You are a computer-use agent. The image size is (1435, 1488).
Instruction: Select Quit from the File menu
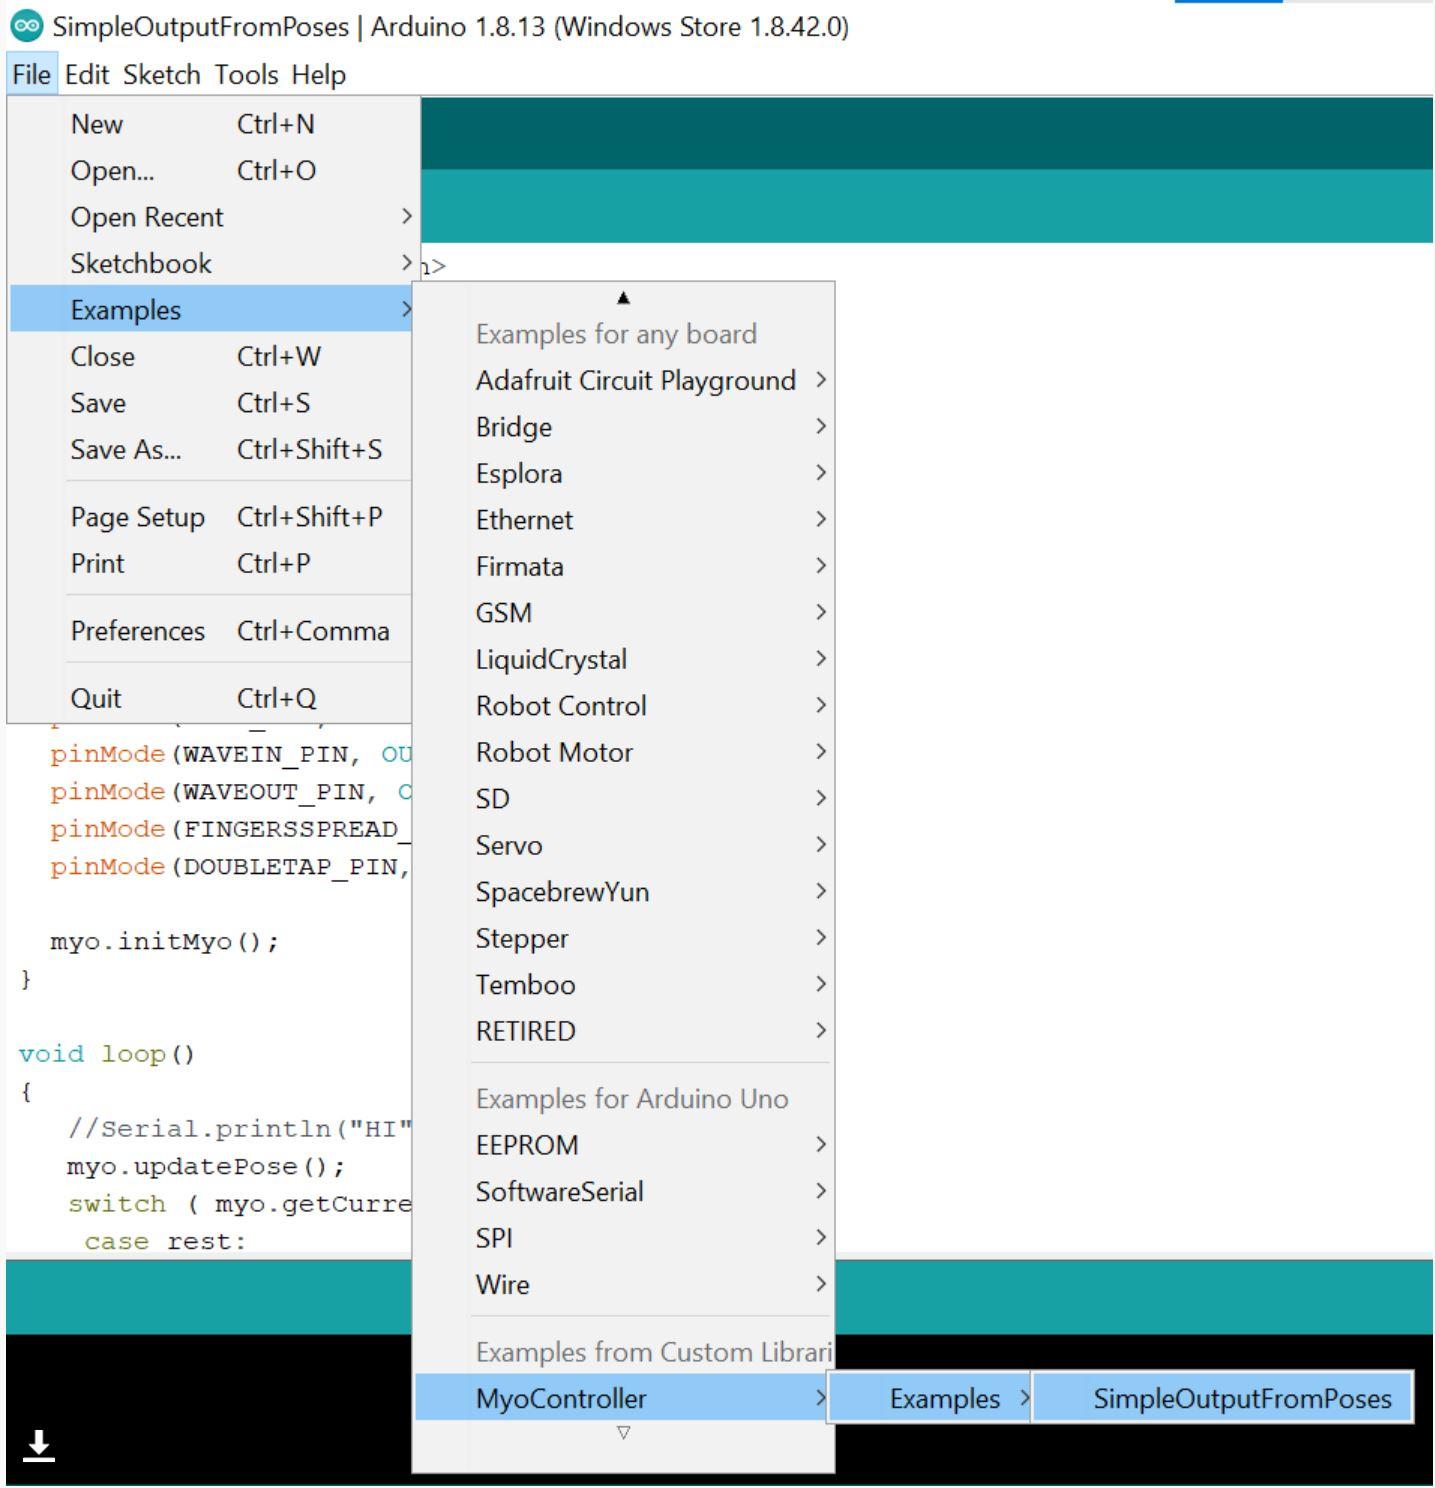(95, 697)
